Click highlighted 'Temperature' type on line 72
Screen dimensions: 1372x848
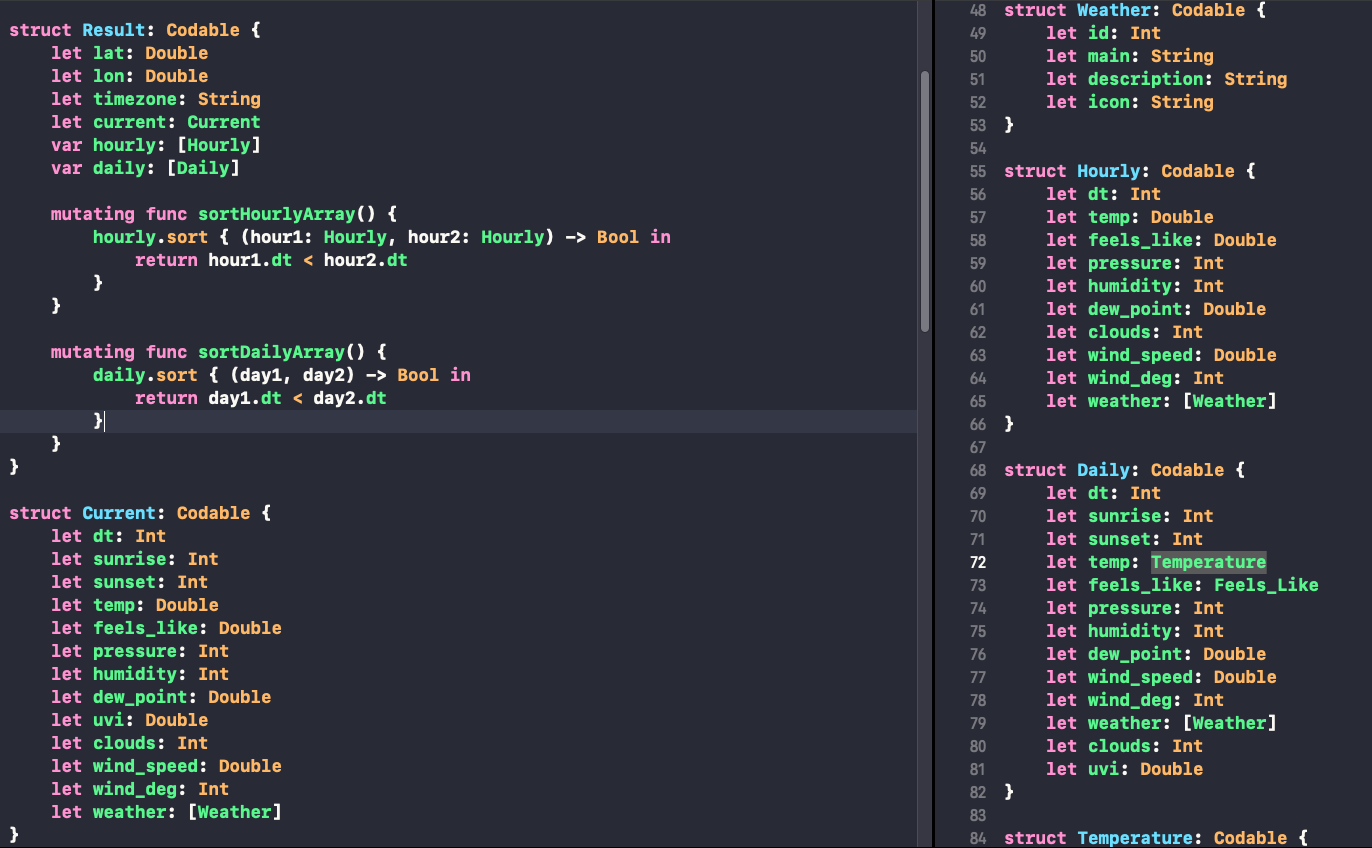(1208, 562)
